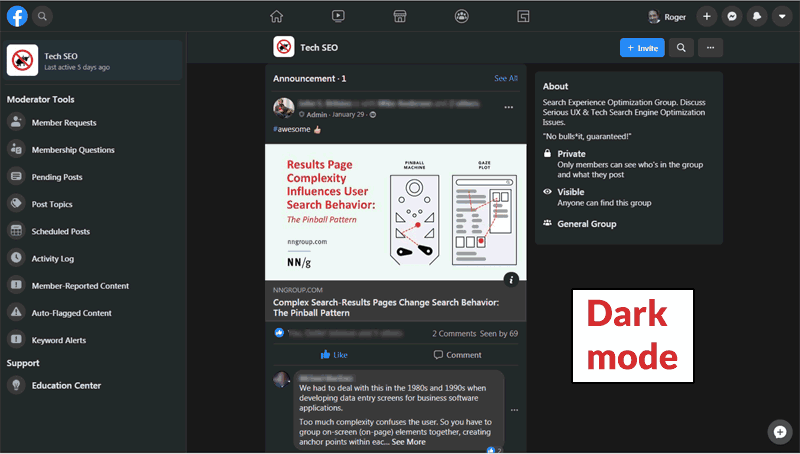Expand the account dropdown arrow
800x454 pixels.
[x=782, y=16]
